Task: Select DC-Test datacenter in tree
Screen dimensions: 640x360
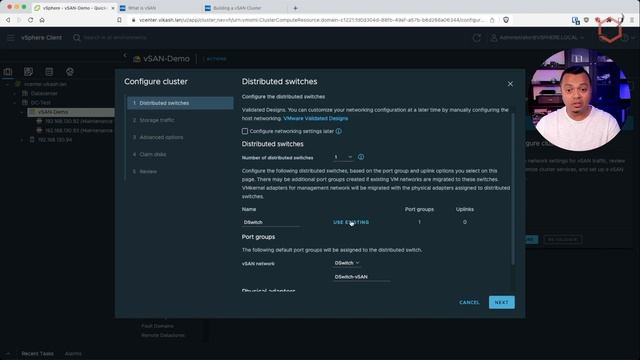Action: pyautogui.click(x=40, y=102)
